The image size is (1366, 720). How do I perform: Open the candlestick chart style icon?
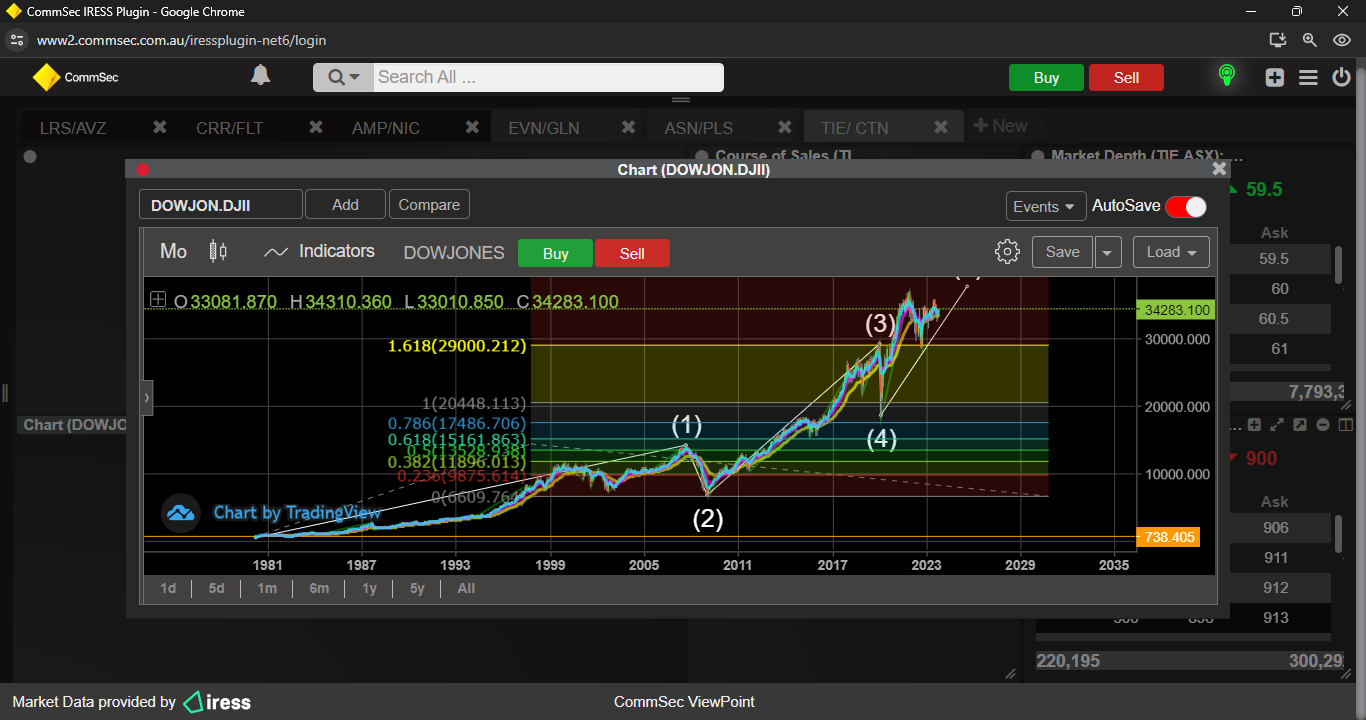(x=218, y=251)
